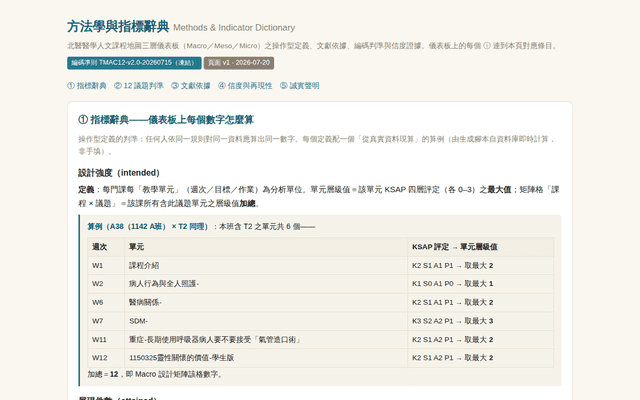Click unit cell 病人行為與全人照護-

click(x=266, y=284)
